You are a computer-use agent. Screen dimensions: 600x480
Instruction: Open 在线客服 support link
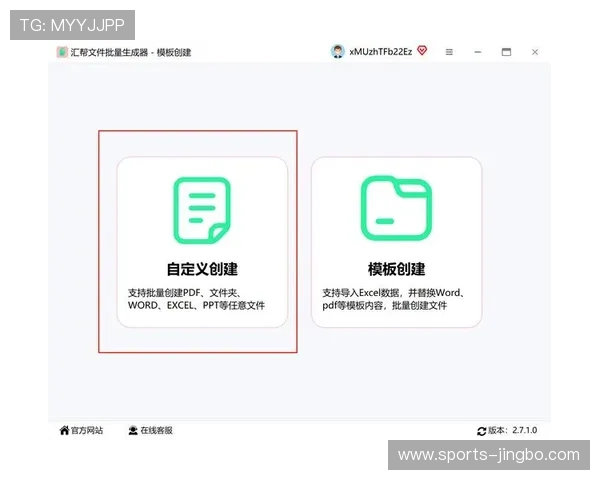tap(150, 430)
